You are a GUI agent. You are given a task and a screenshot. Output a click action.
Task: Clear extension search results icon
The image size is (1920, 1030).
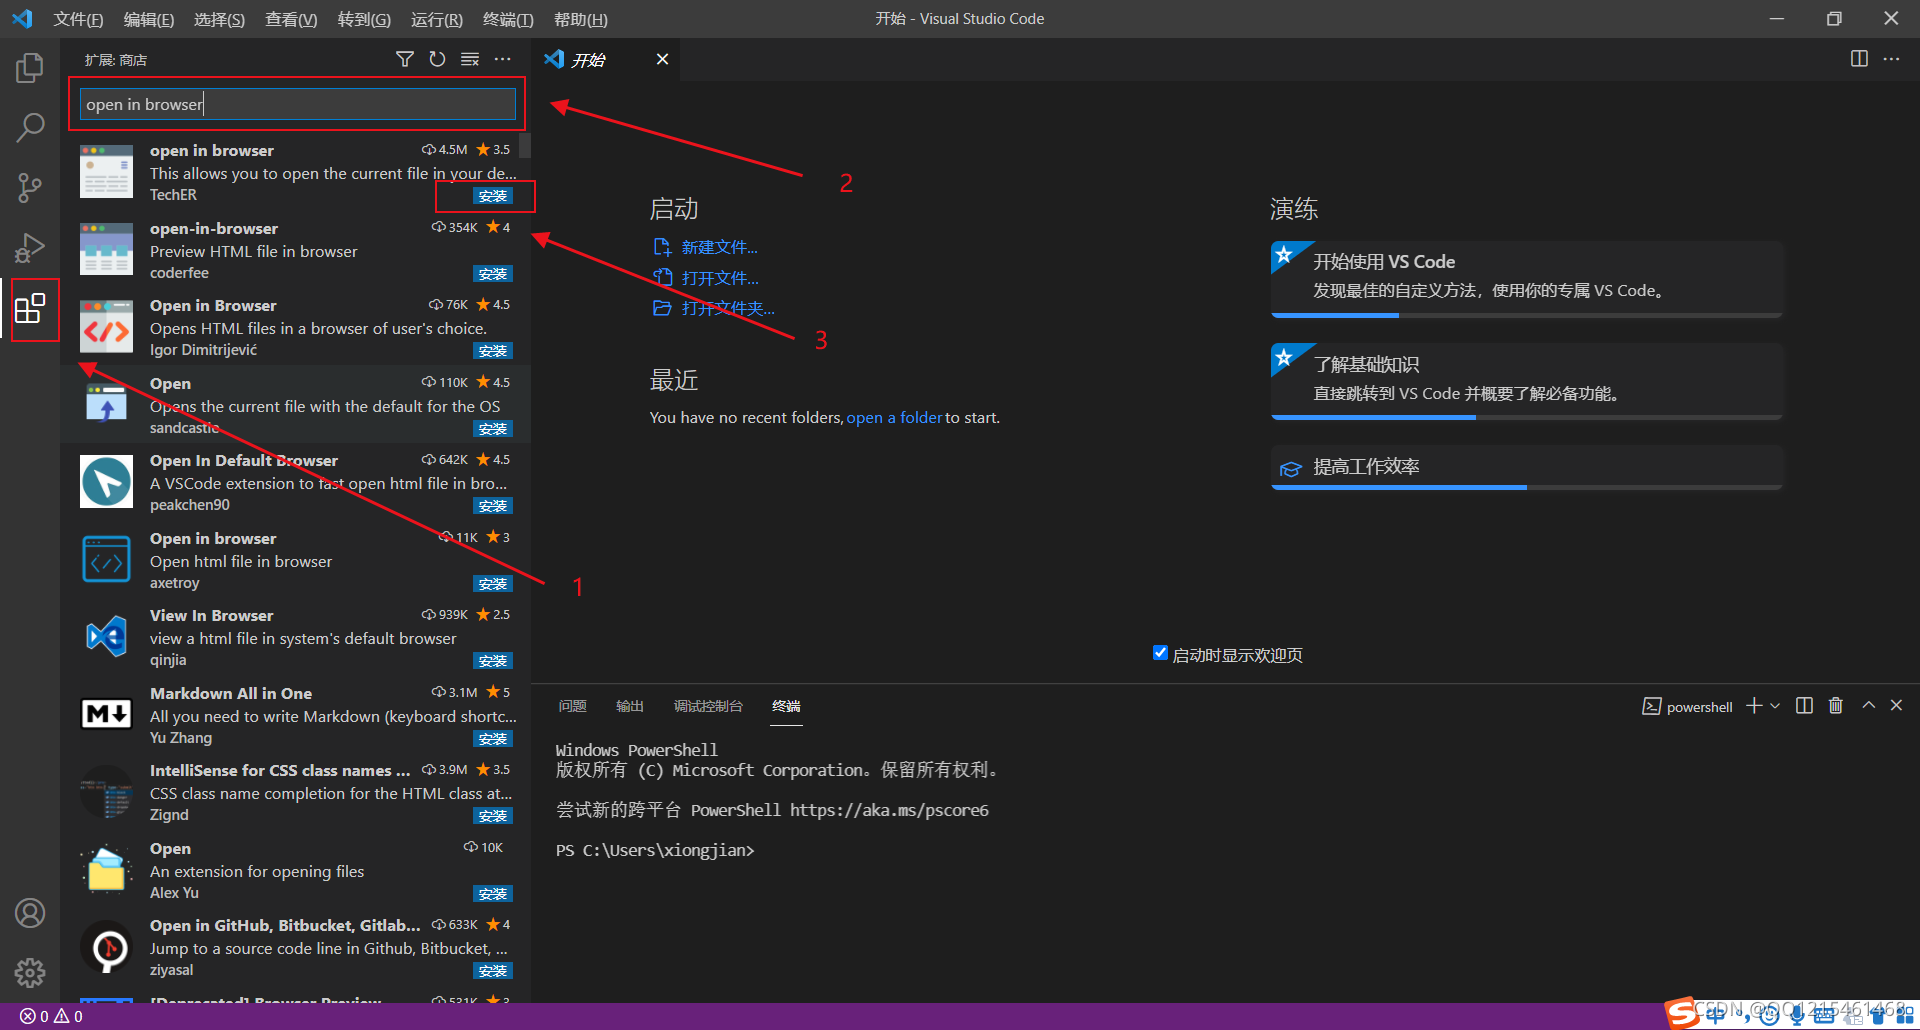coord(470,60)
